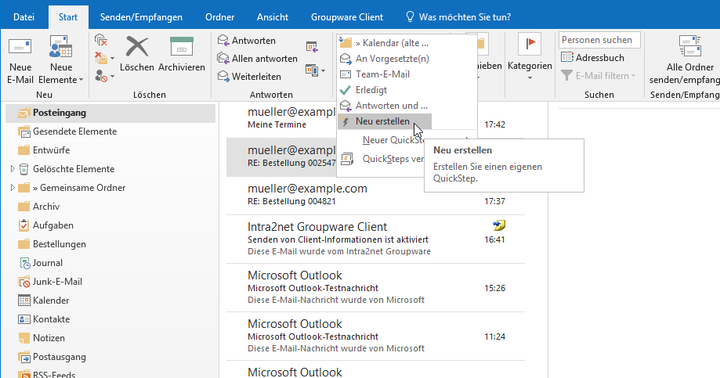
Task: Expand » Gemeinsame Ordner
Action: [12, 188]
